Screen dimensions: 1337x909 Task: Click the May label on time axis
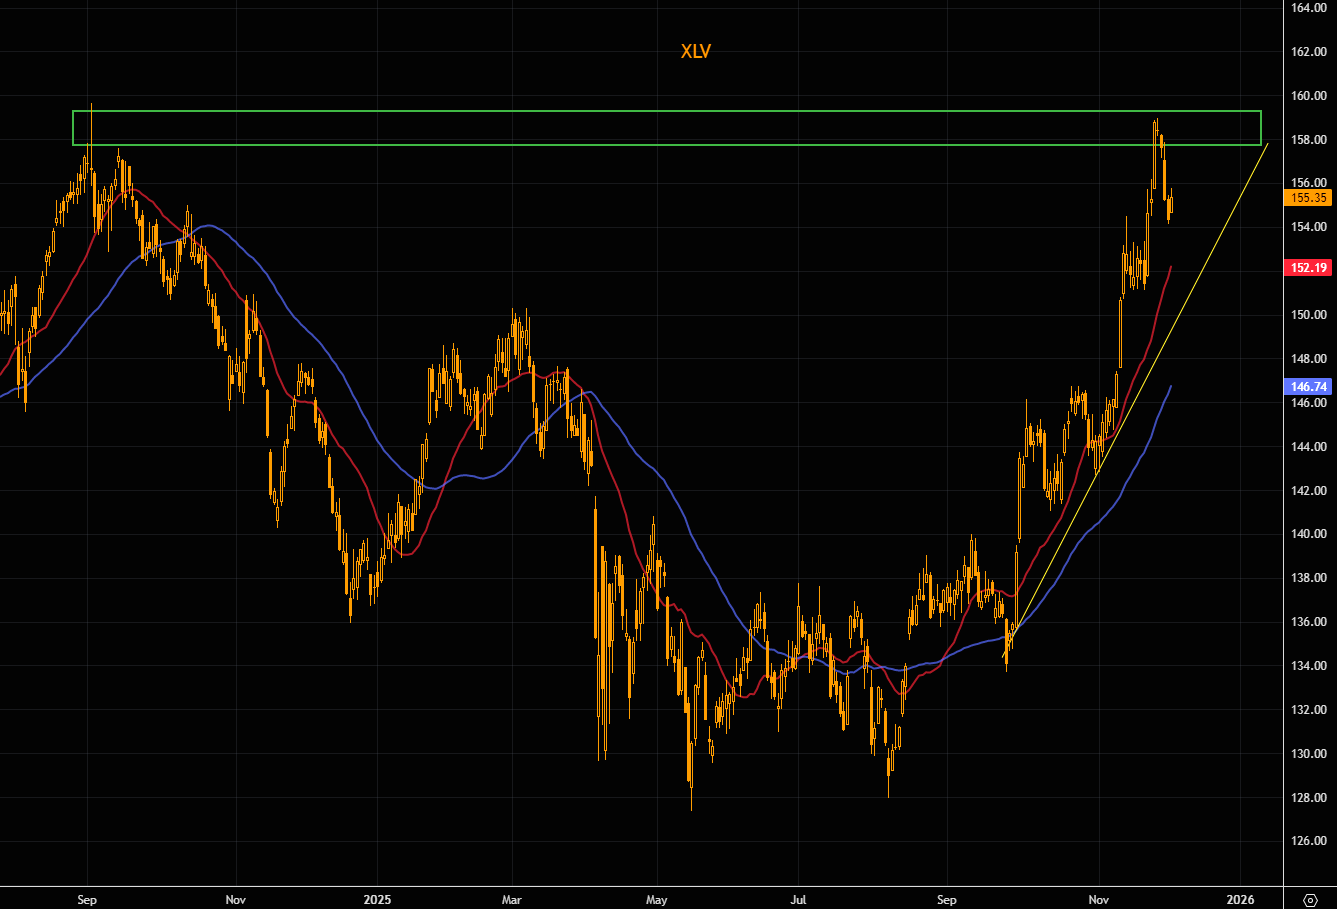pyautogui.click(x=656, y=900)
